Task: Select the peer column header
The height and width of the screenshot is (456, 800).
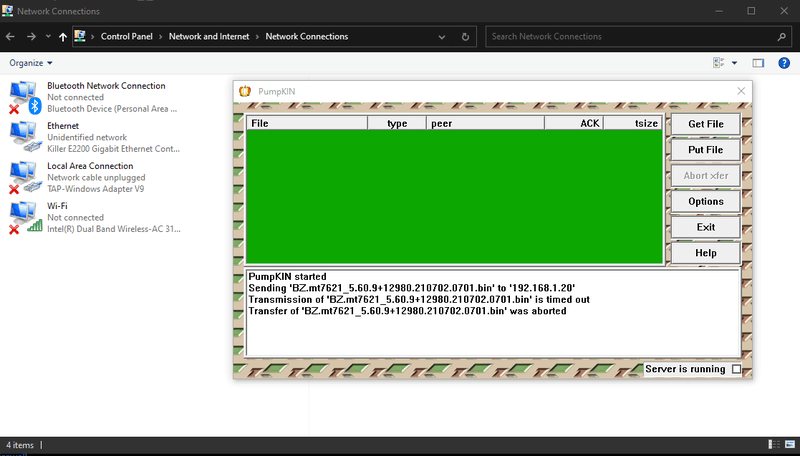Action: pyautogui.click(x=485, y=123)
